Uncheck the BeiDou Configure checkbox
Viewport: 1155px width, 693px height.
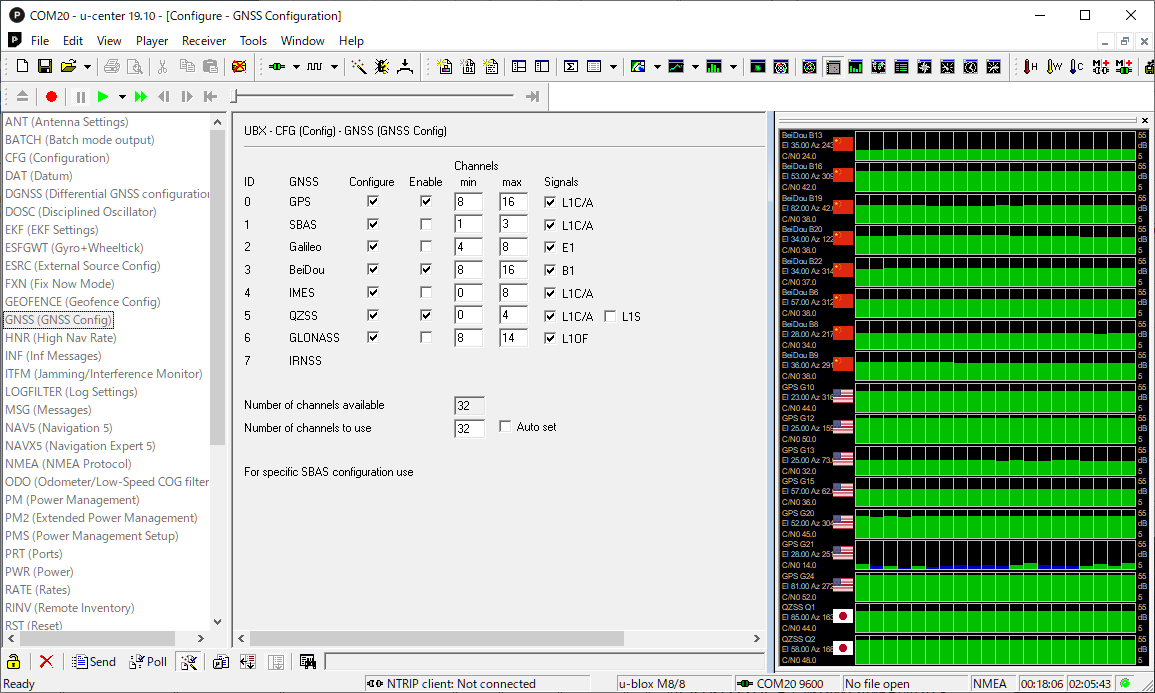click(x=373, y=269)
